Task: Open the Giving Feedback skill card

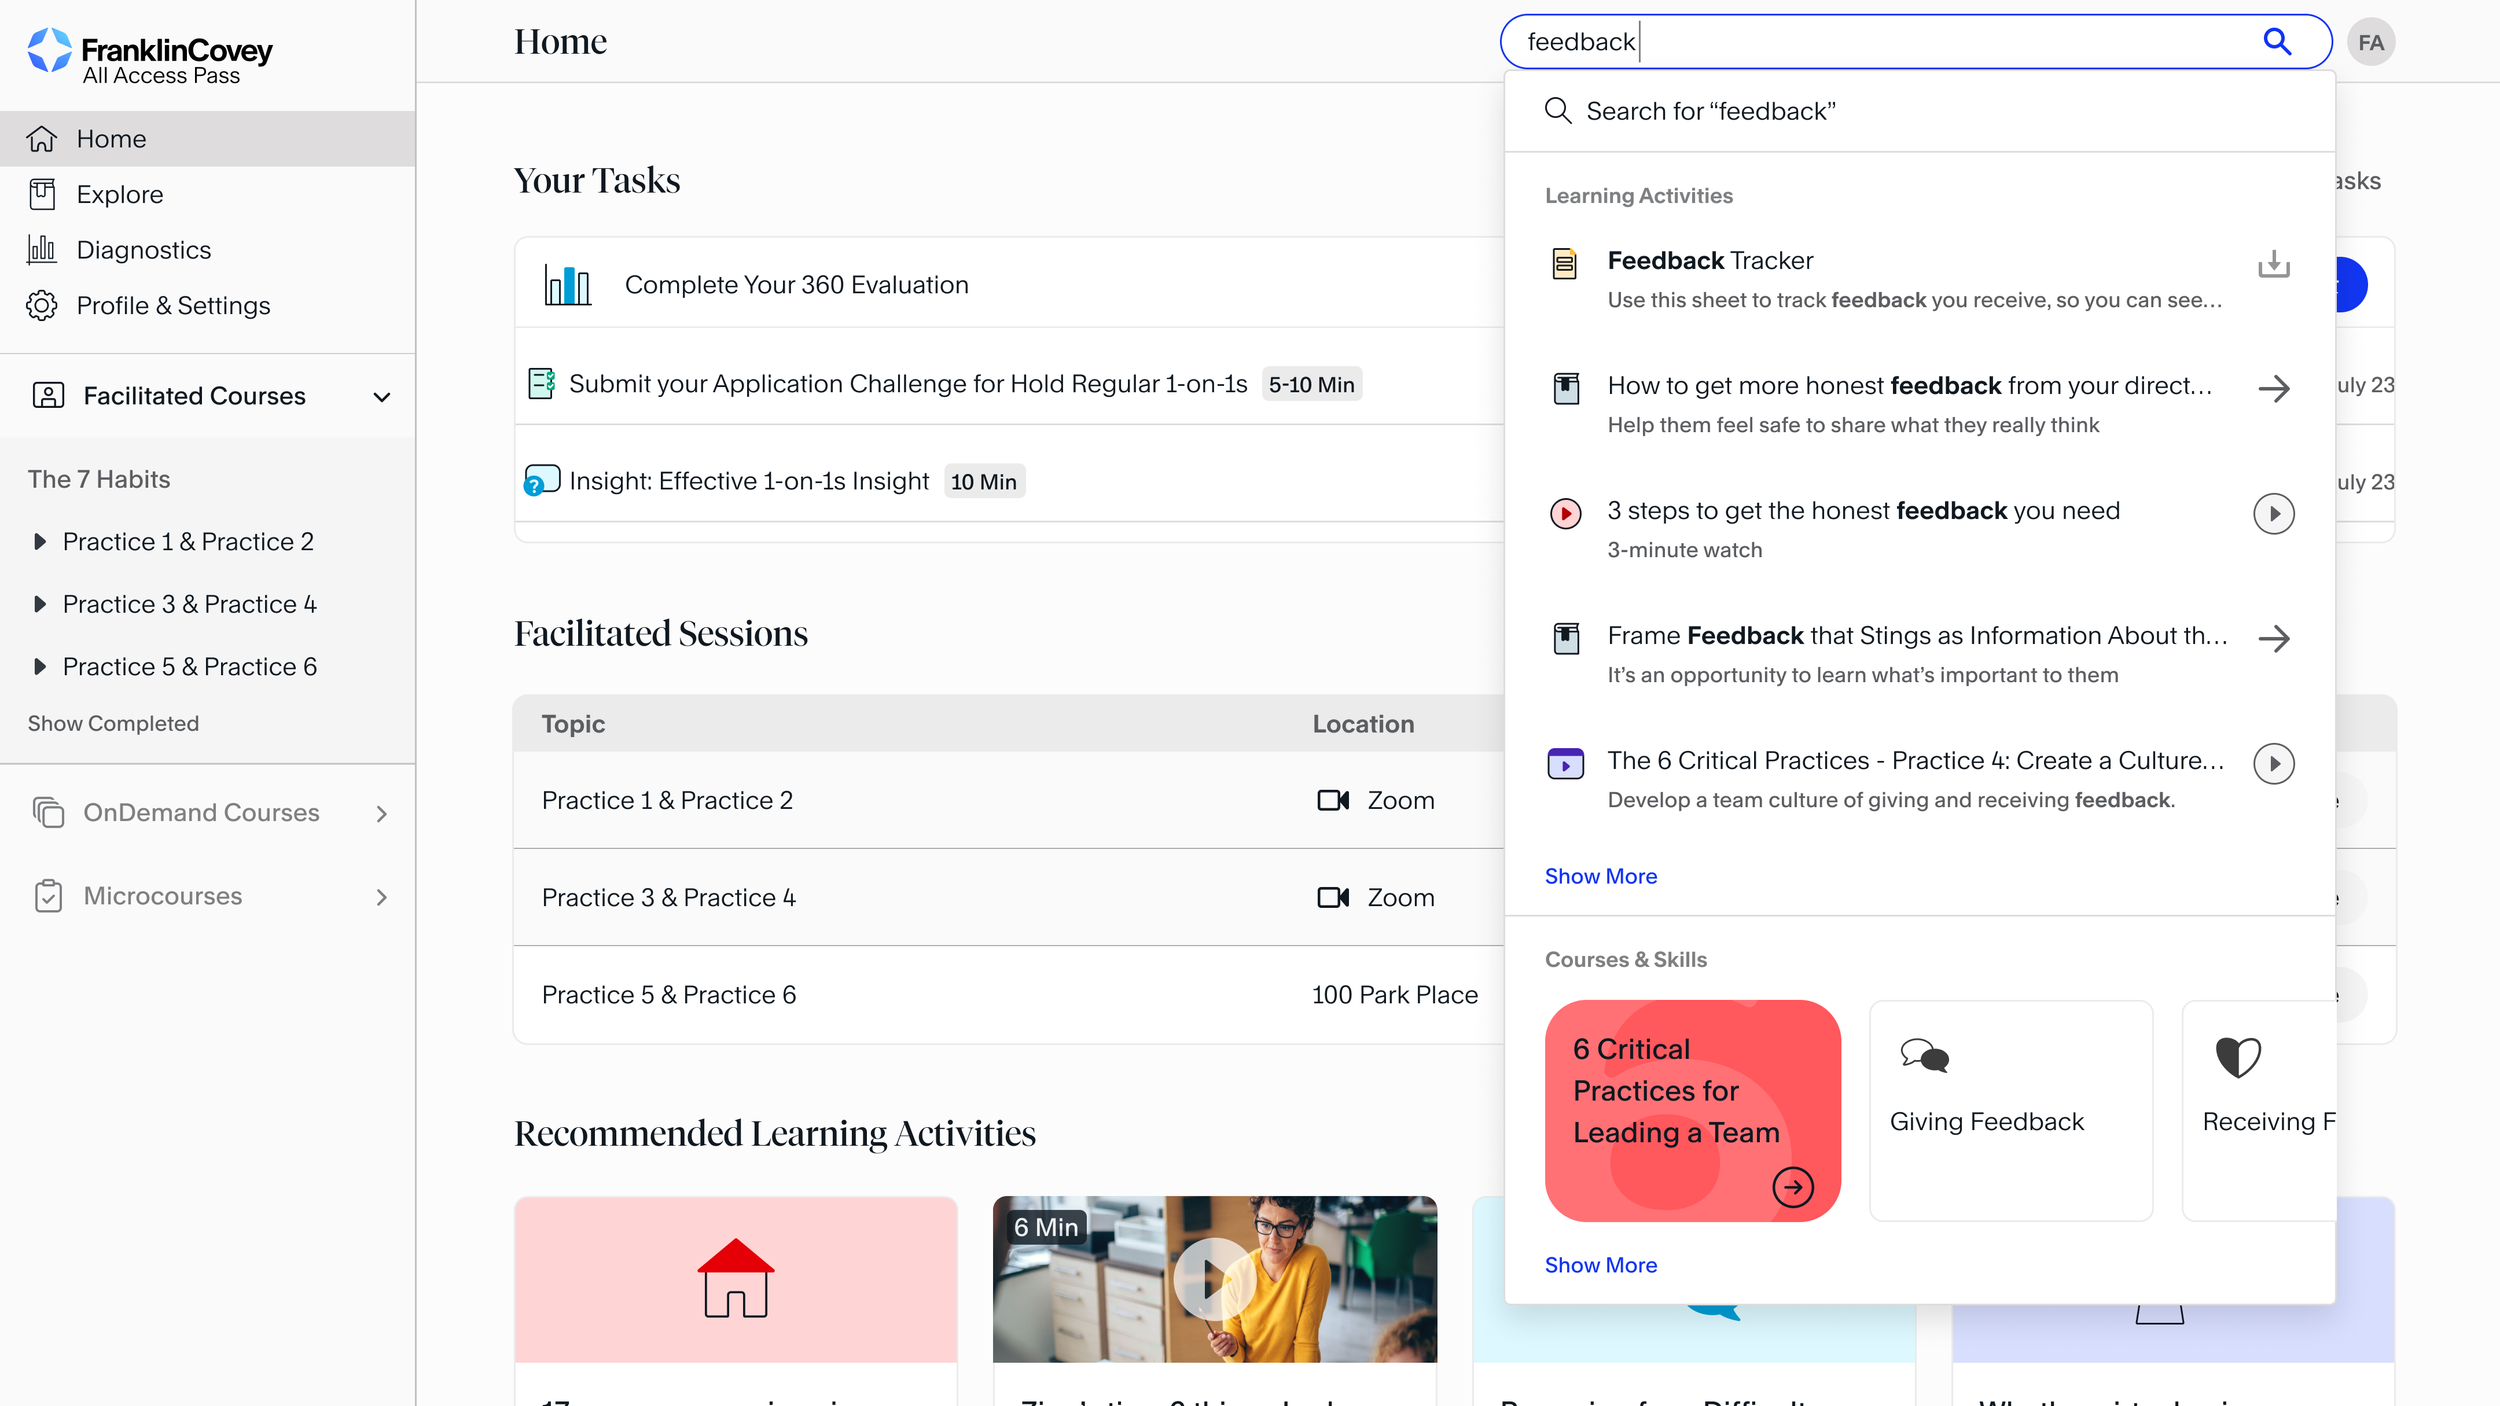Action: 2010,1110
